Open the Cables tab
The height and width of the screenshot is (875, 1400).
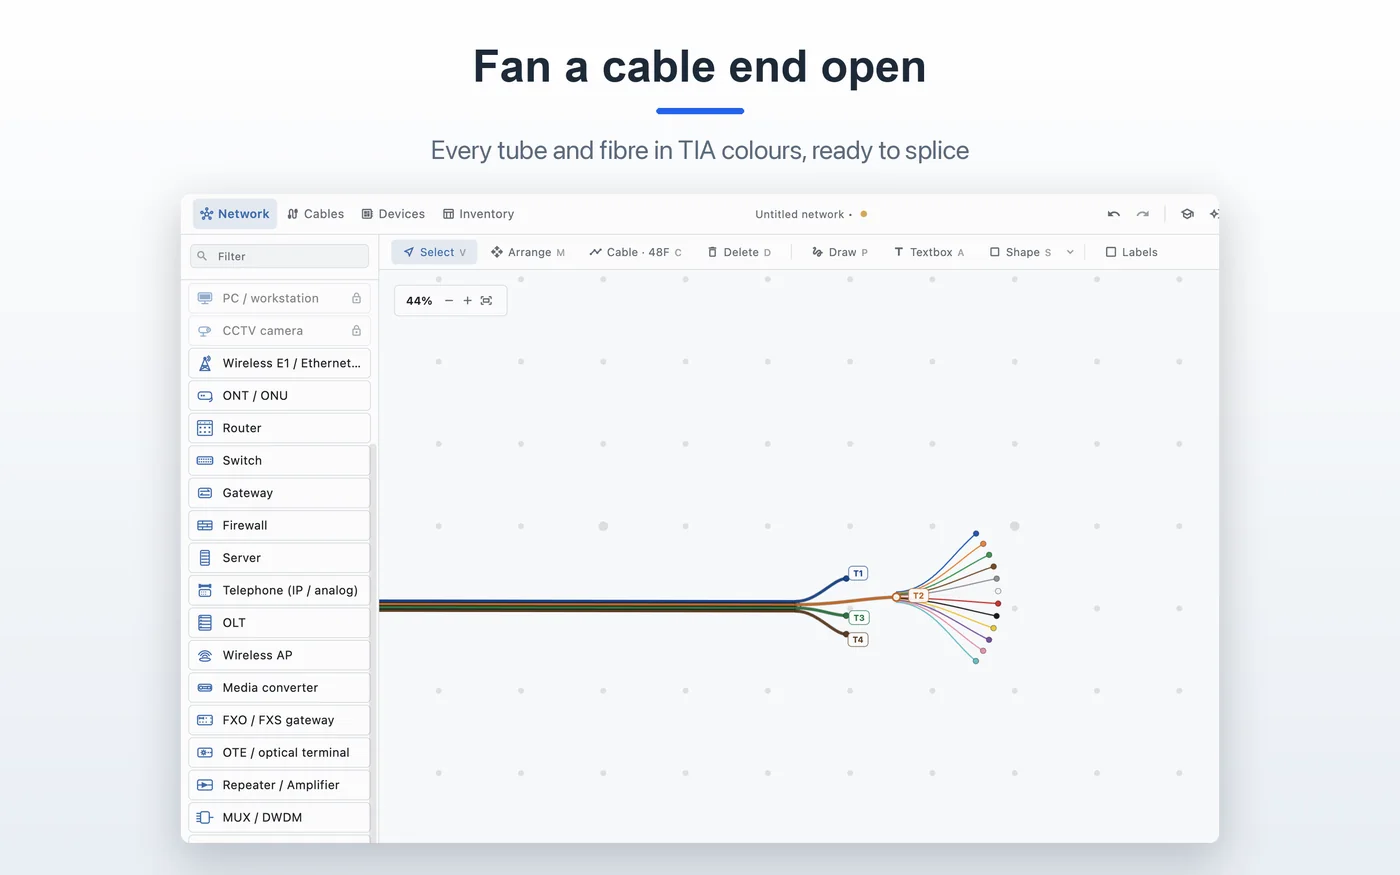[x=315, y=214]
